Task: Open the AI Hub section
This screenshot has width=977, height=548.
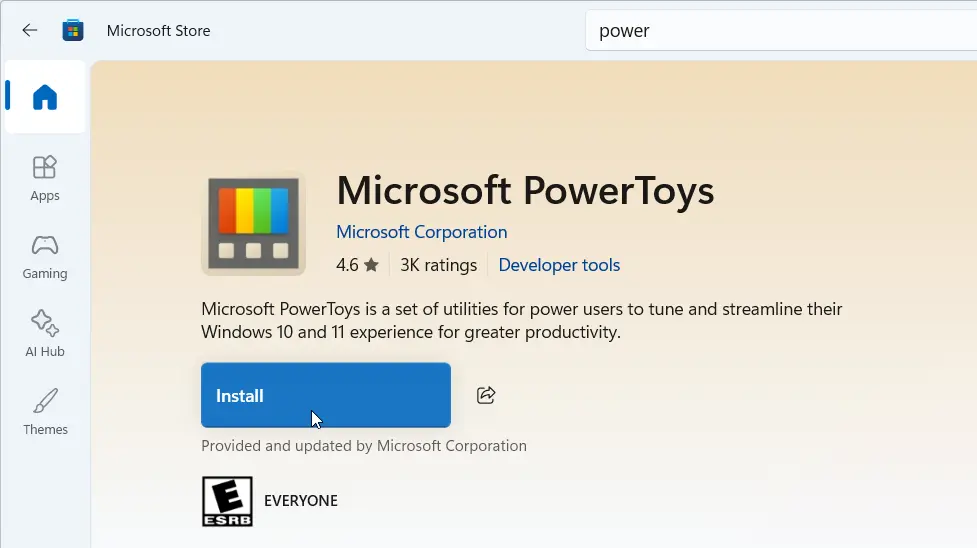Action: [45, 334]
